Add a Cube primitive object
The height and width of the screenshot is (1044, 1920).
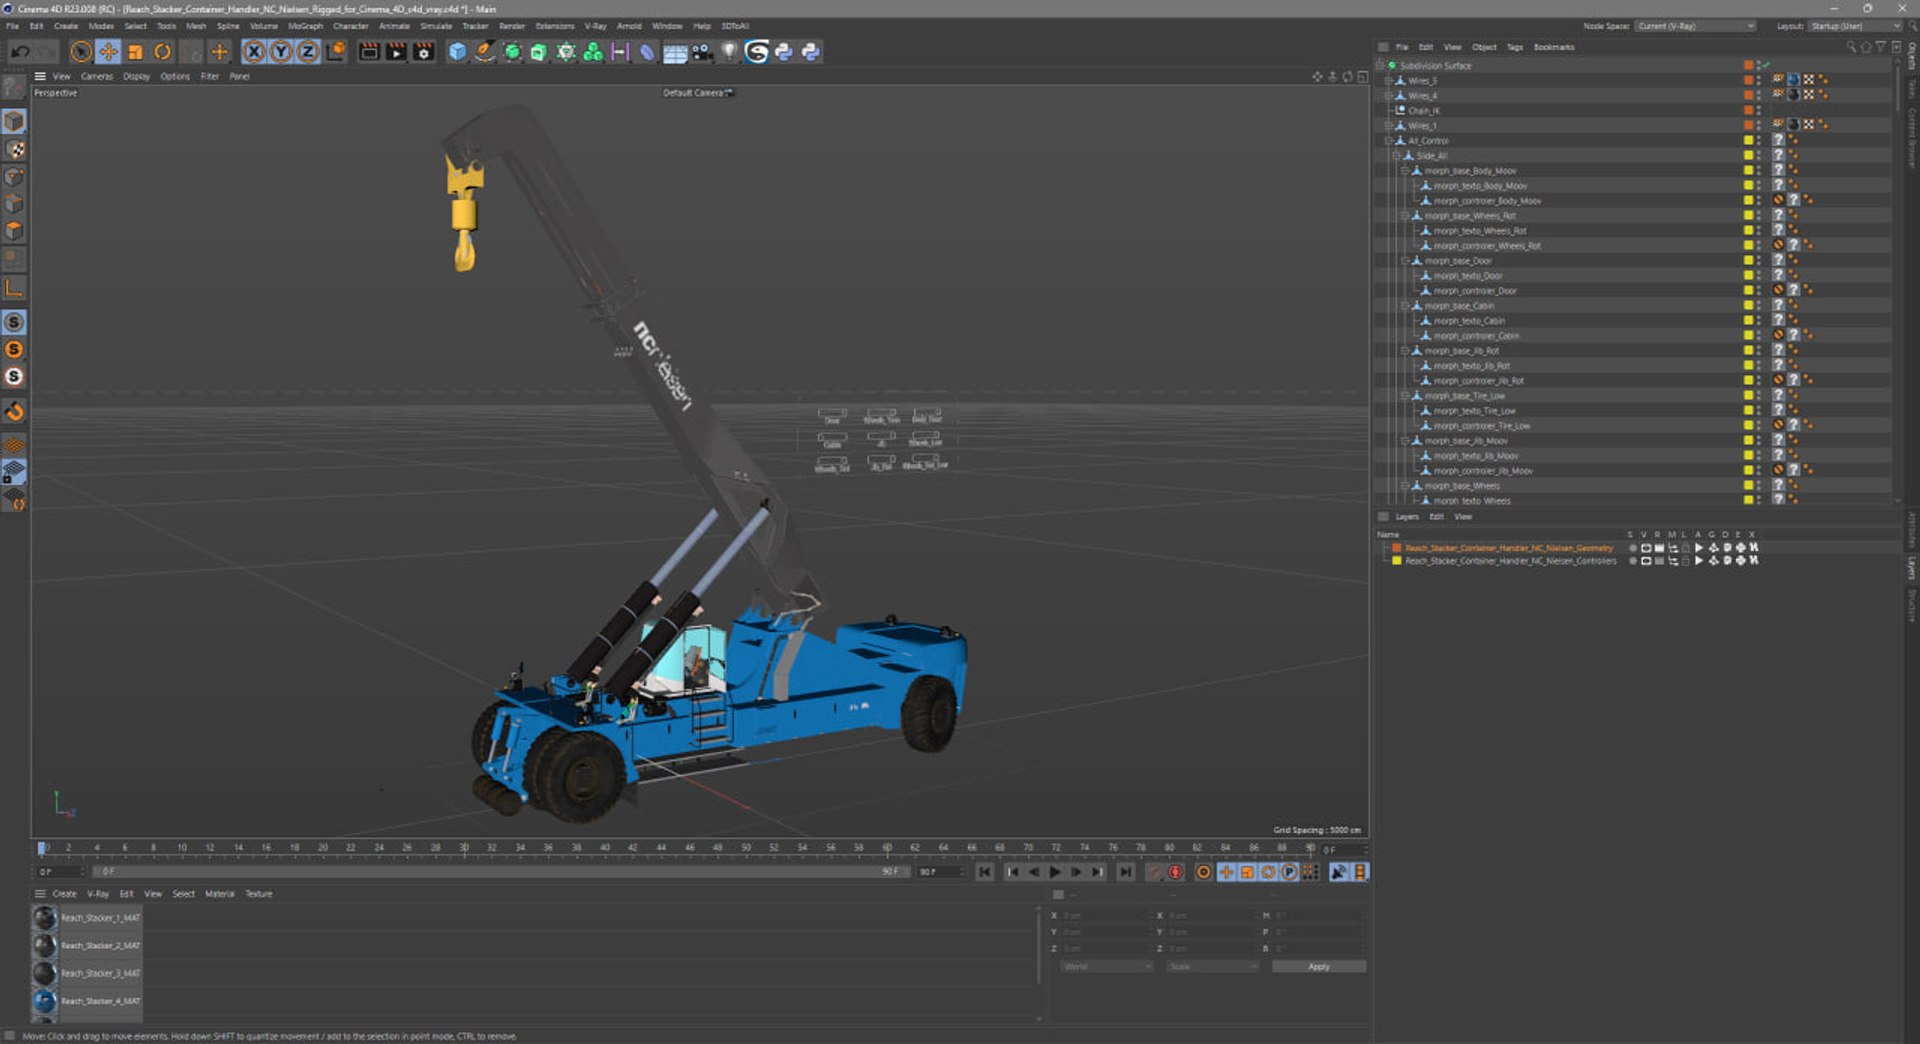457,52
